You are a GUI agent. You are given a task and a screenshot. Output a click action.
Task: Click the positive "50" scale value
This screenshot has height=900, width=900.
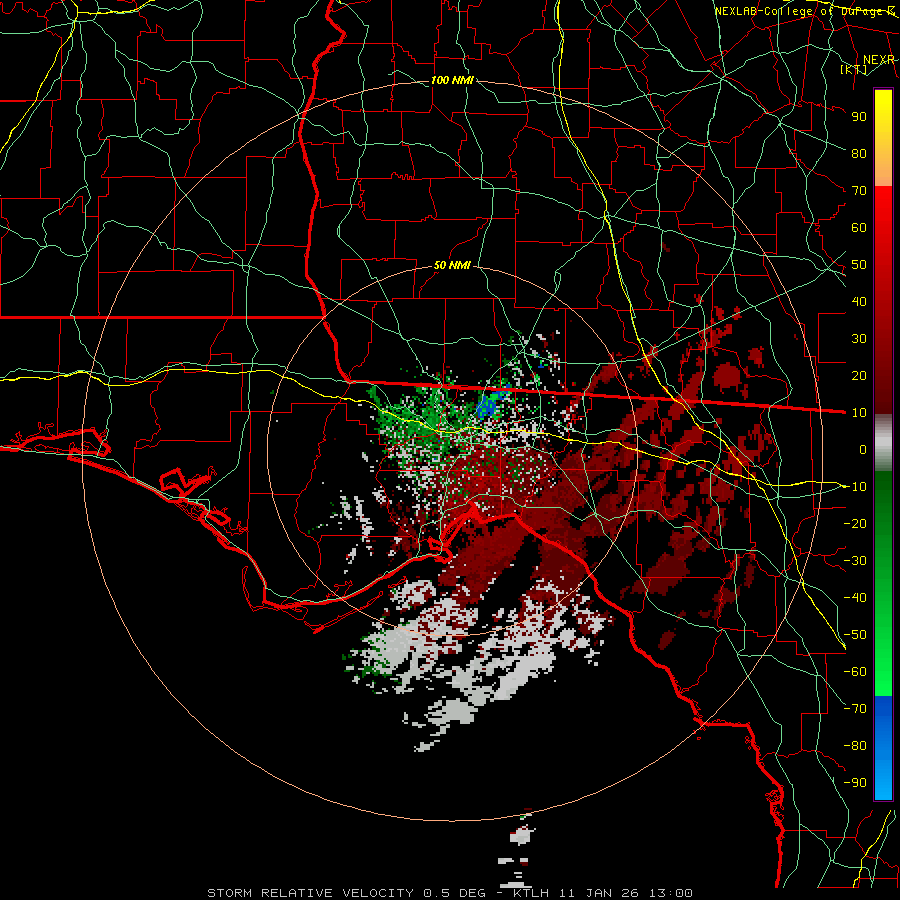(859, 265)
